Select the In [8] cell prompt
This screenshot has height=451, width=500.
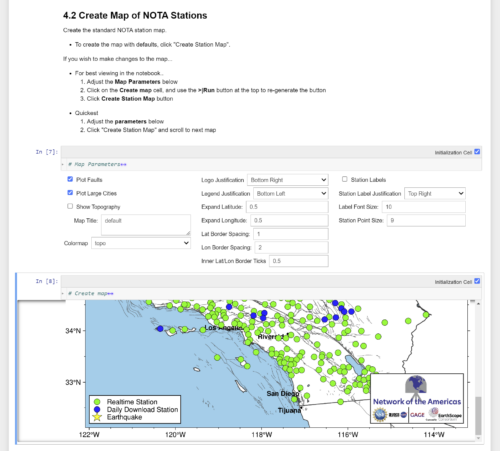click(x=47, y=281)
